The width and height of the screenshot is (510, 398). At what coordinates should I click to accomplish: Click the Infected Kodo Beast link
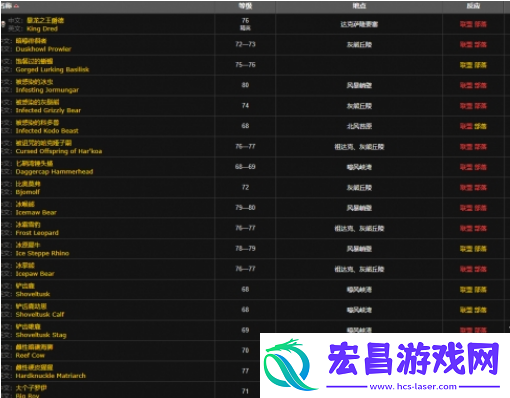click(x=47, y=131)
